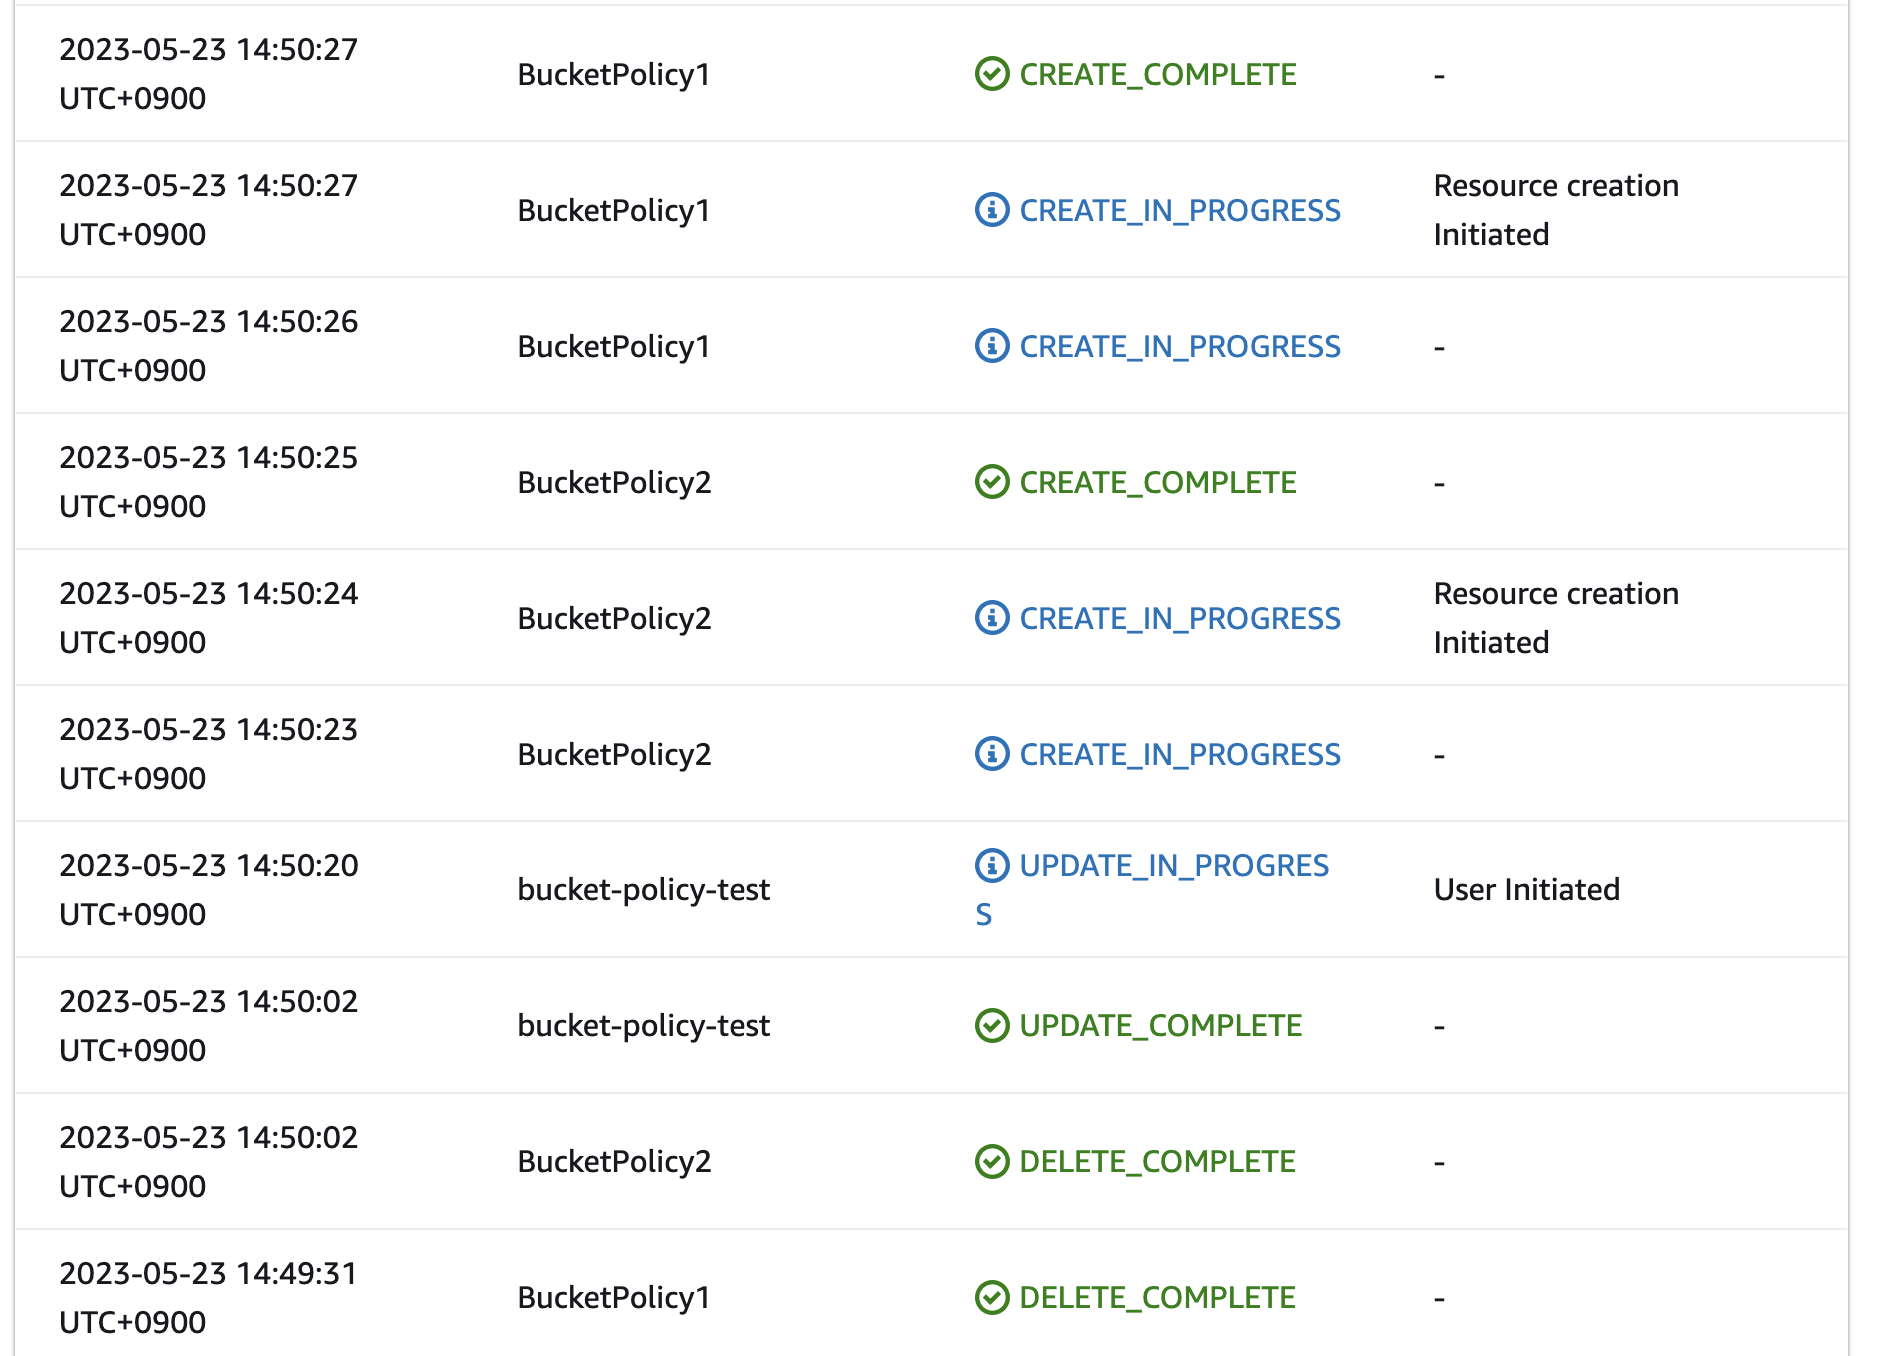Click the CREATE_IN_PROGRESS status at 14:50:23
The height and width of the screenshot is (1356, 1880).
1180,754
